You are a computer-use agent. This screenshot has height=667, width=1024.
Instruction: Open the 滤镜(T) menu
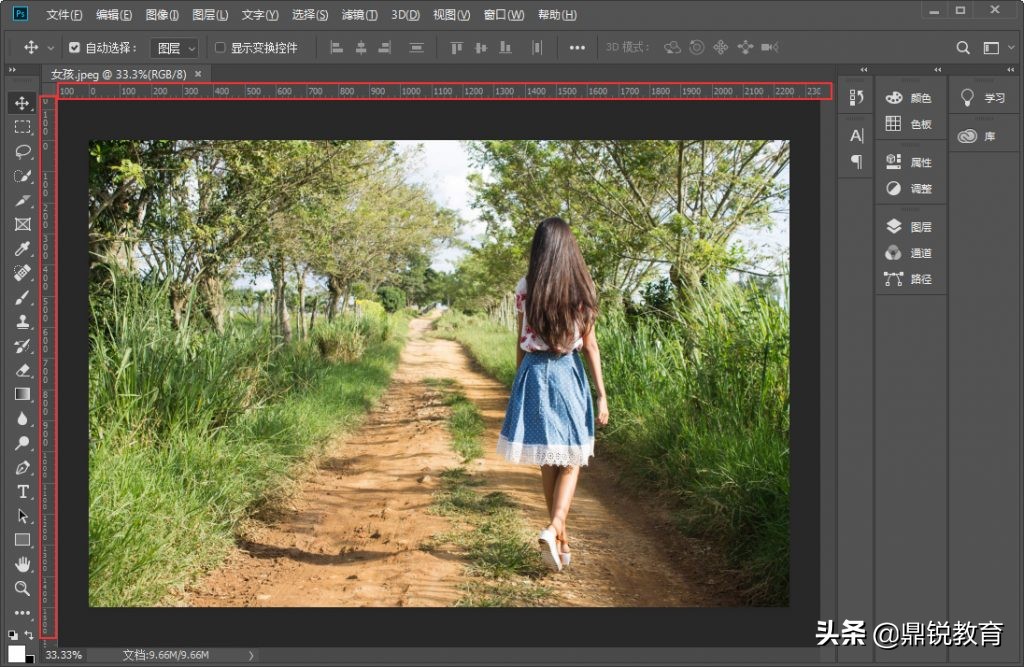click(359, 15)
